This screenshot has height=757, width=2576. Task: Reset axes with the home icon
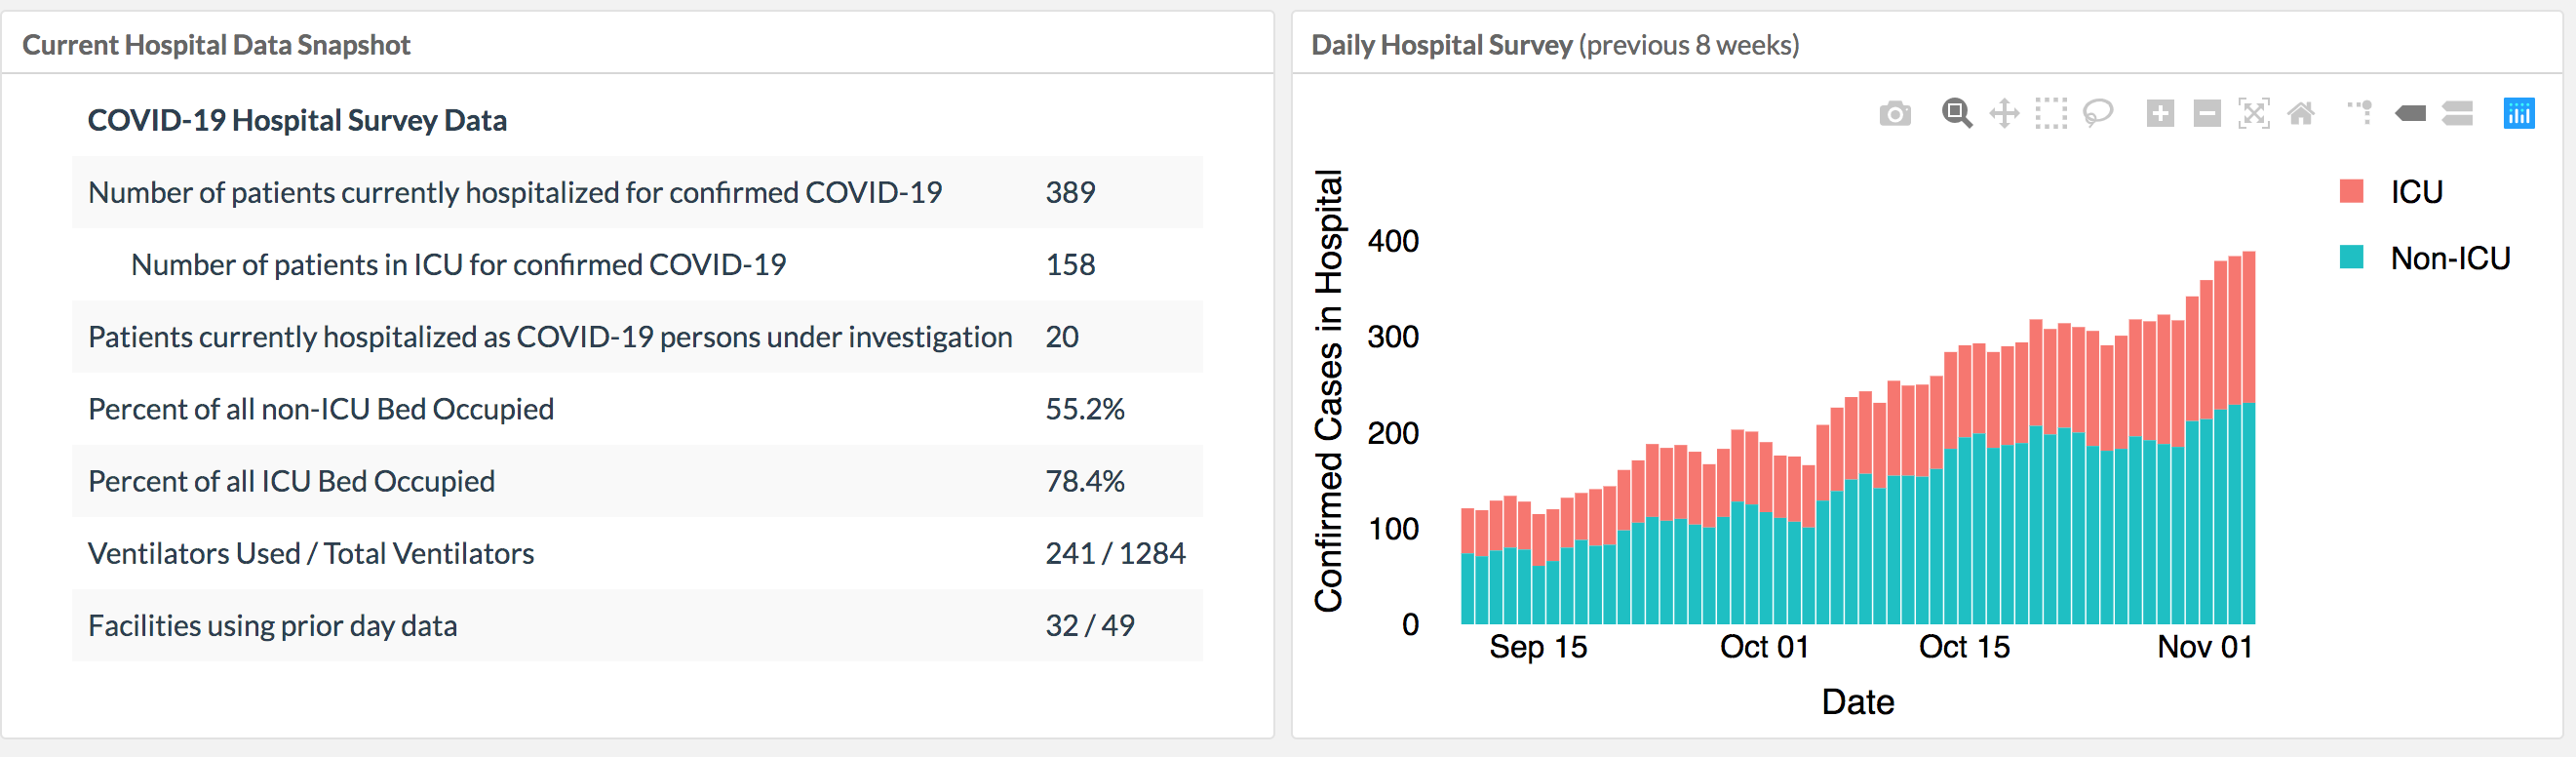[x=2301, y=114]
